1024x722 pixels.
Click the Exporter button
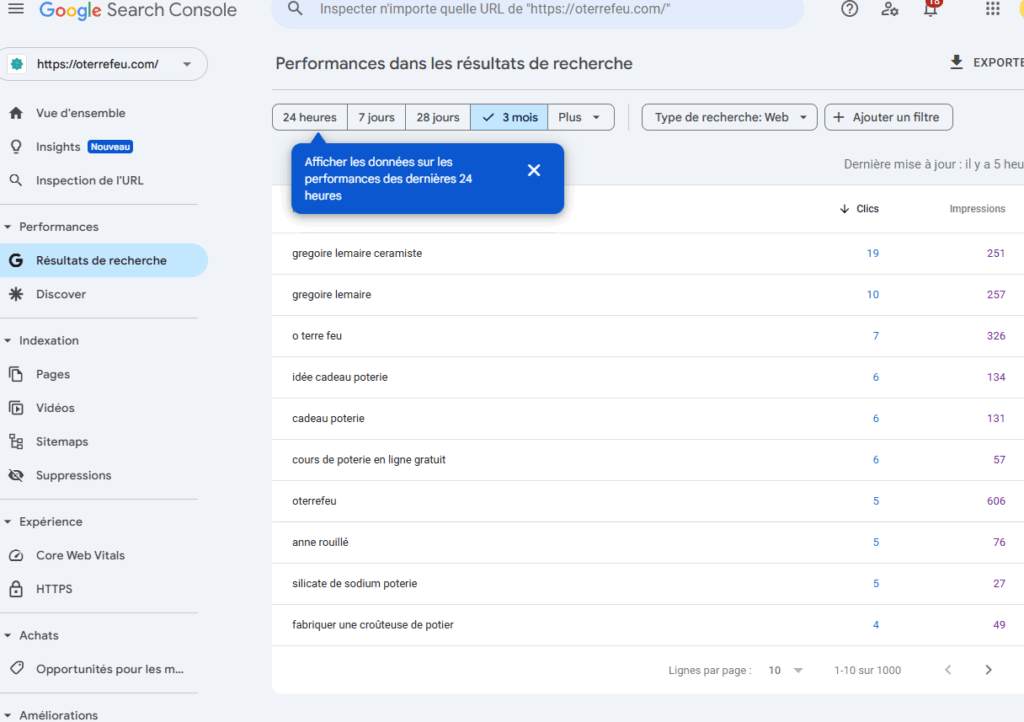[986, 63]
